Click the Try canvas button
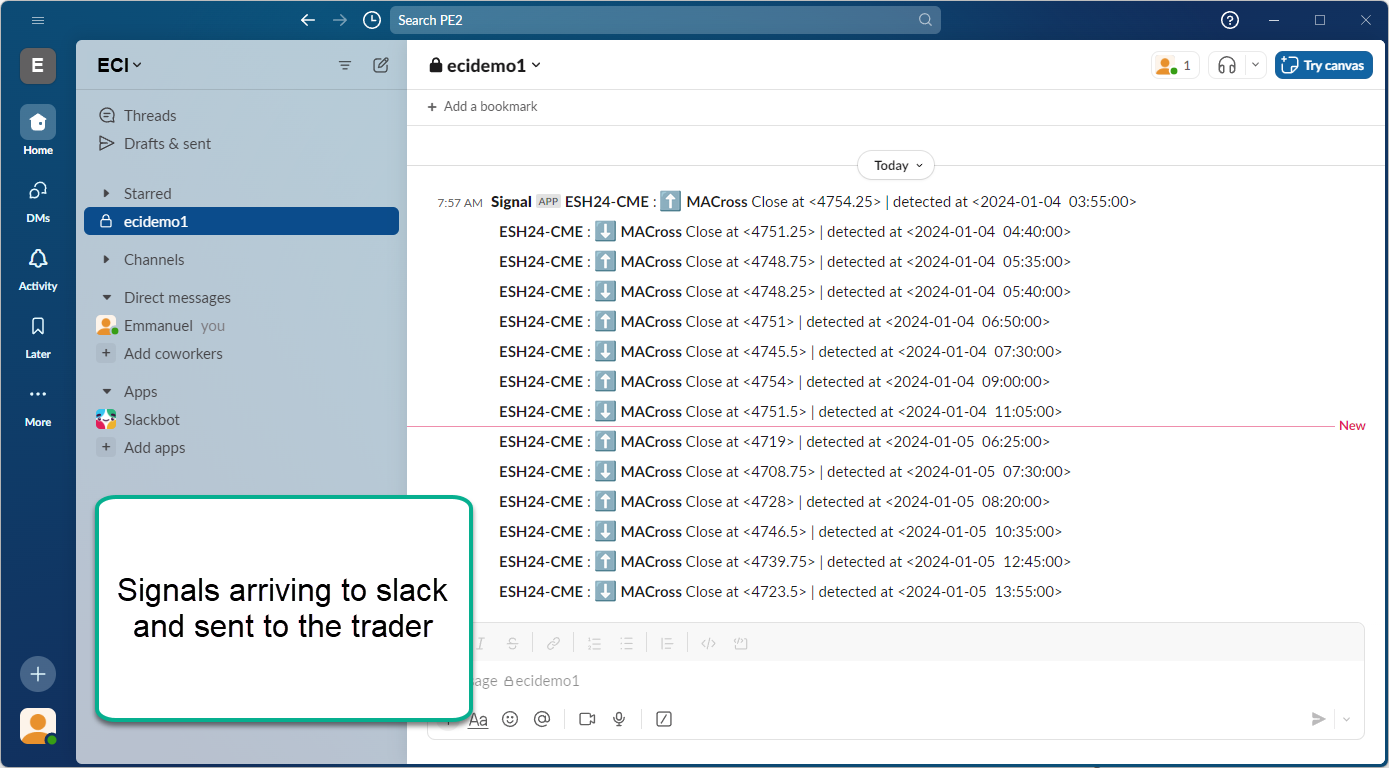This screenshot has width=1389, height=768. pyautogui.click(x=1323, y=65)
